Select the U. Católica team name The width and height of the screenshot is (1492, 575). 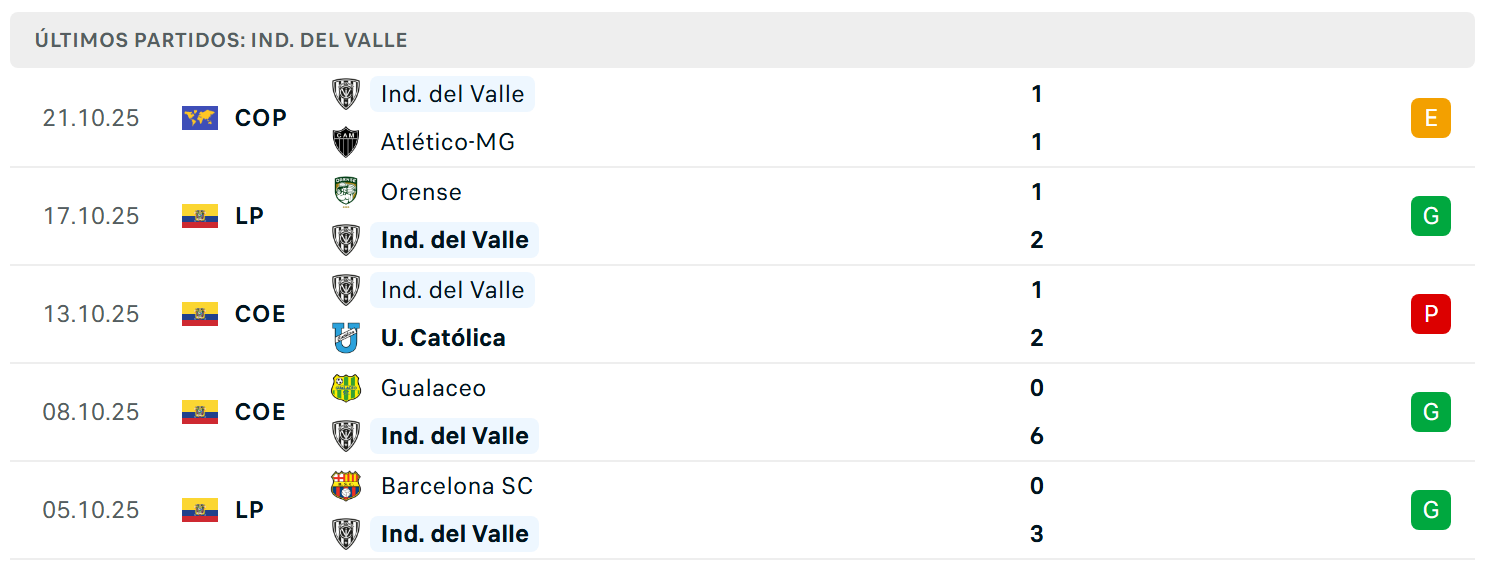(443, 338)
